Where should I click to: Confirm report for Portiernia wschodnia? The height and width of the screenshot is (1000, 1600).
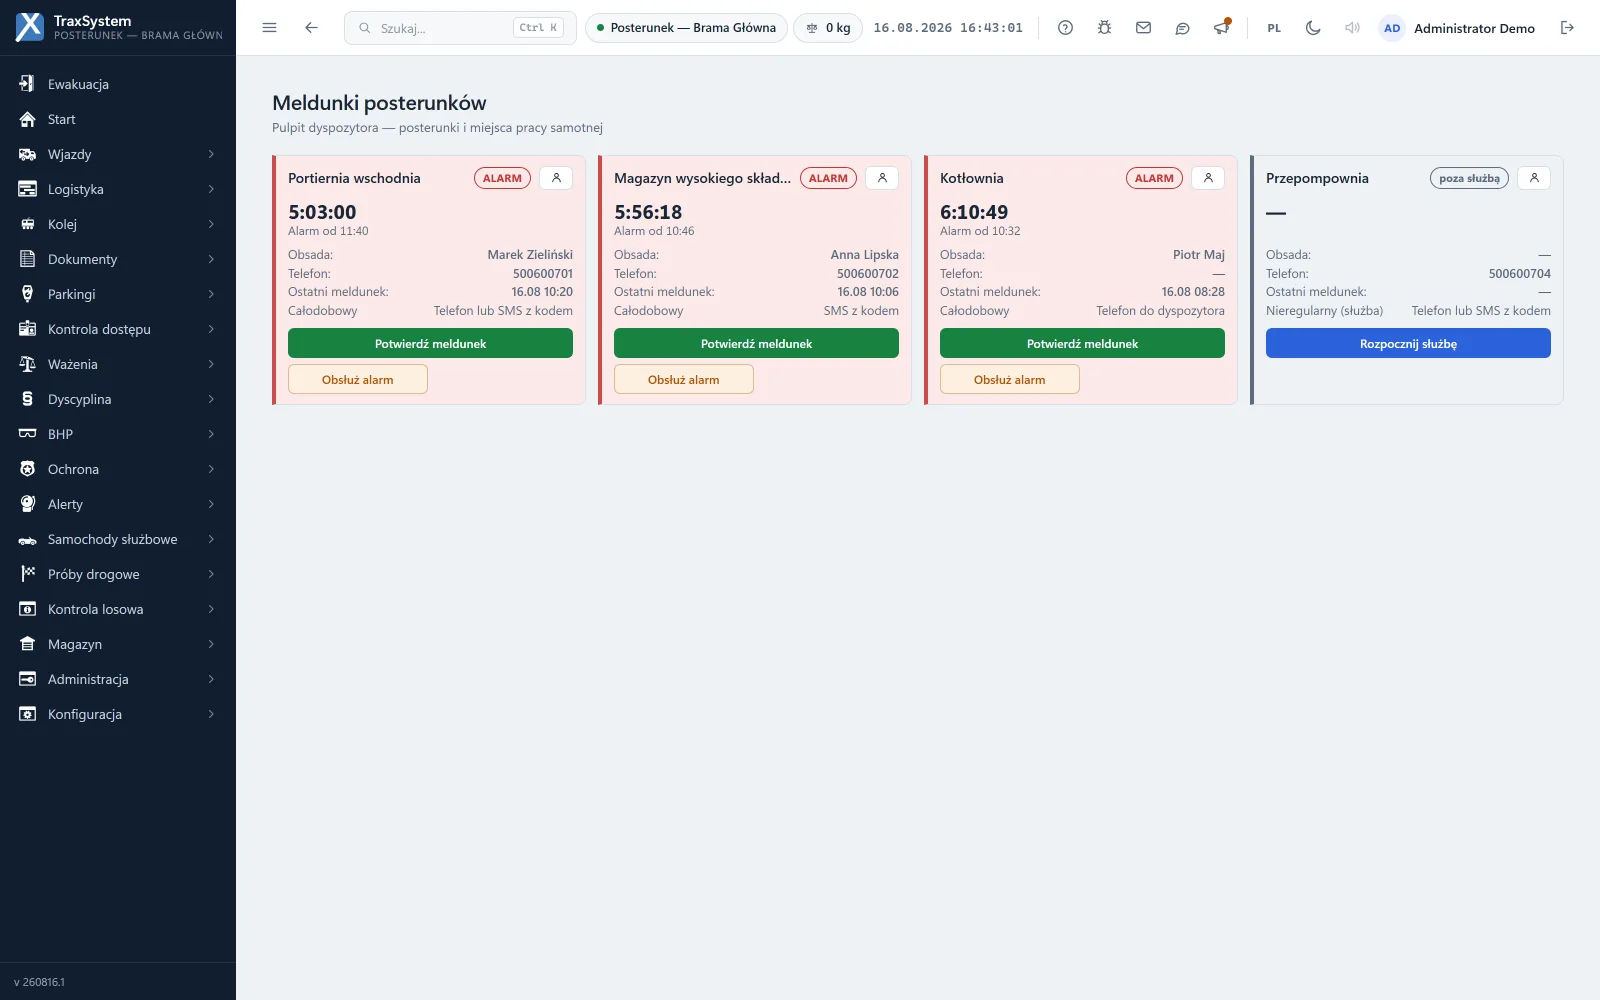[x=430, y=343]
